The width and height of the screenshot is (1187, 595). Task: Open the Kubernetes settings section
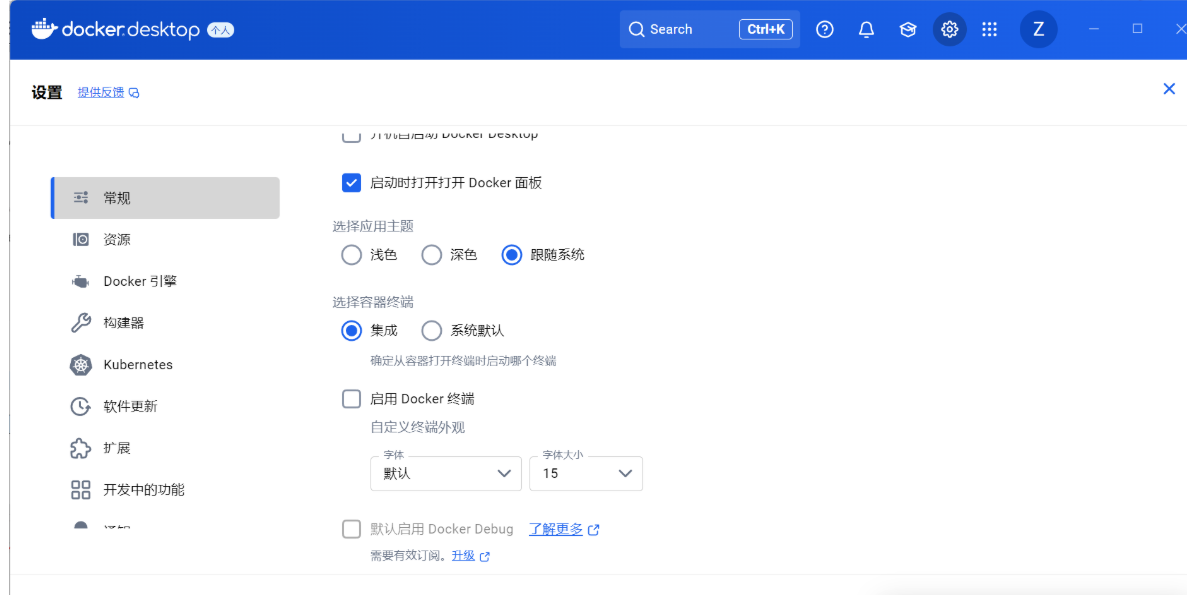[165, 365]
